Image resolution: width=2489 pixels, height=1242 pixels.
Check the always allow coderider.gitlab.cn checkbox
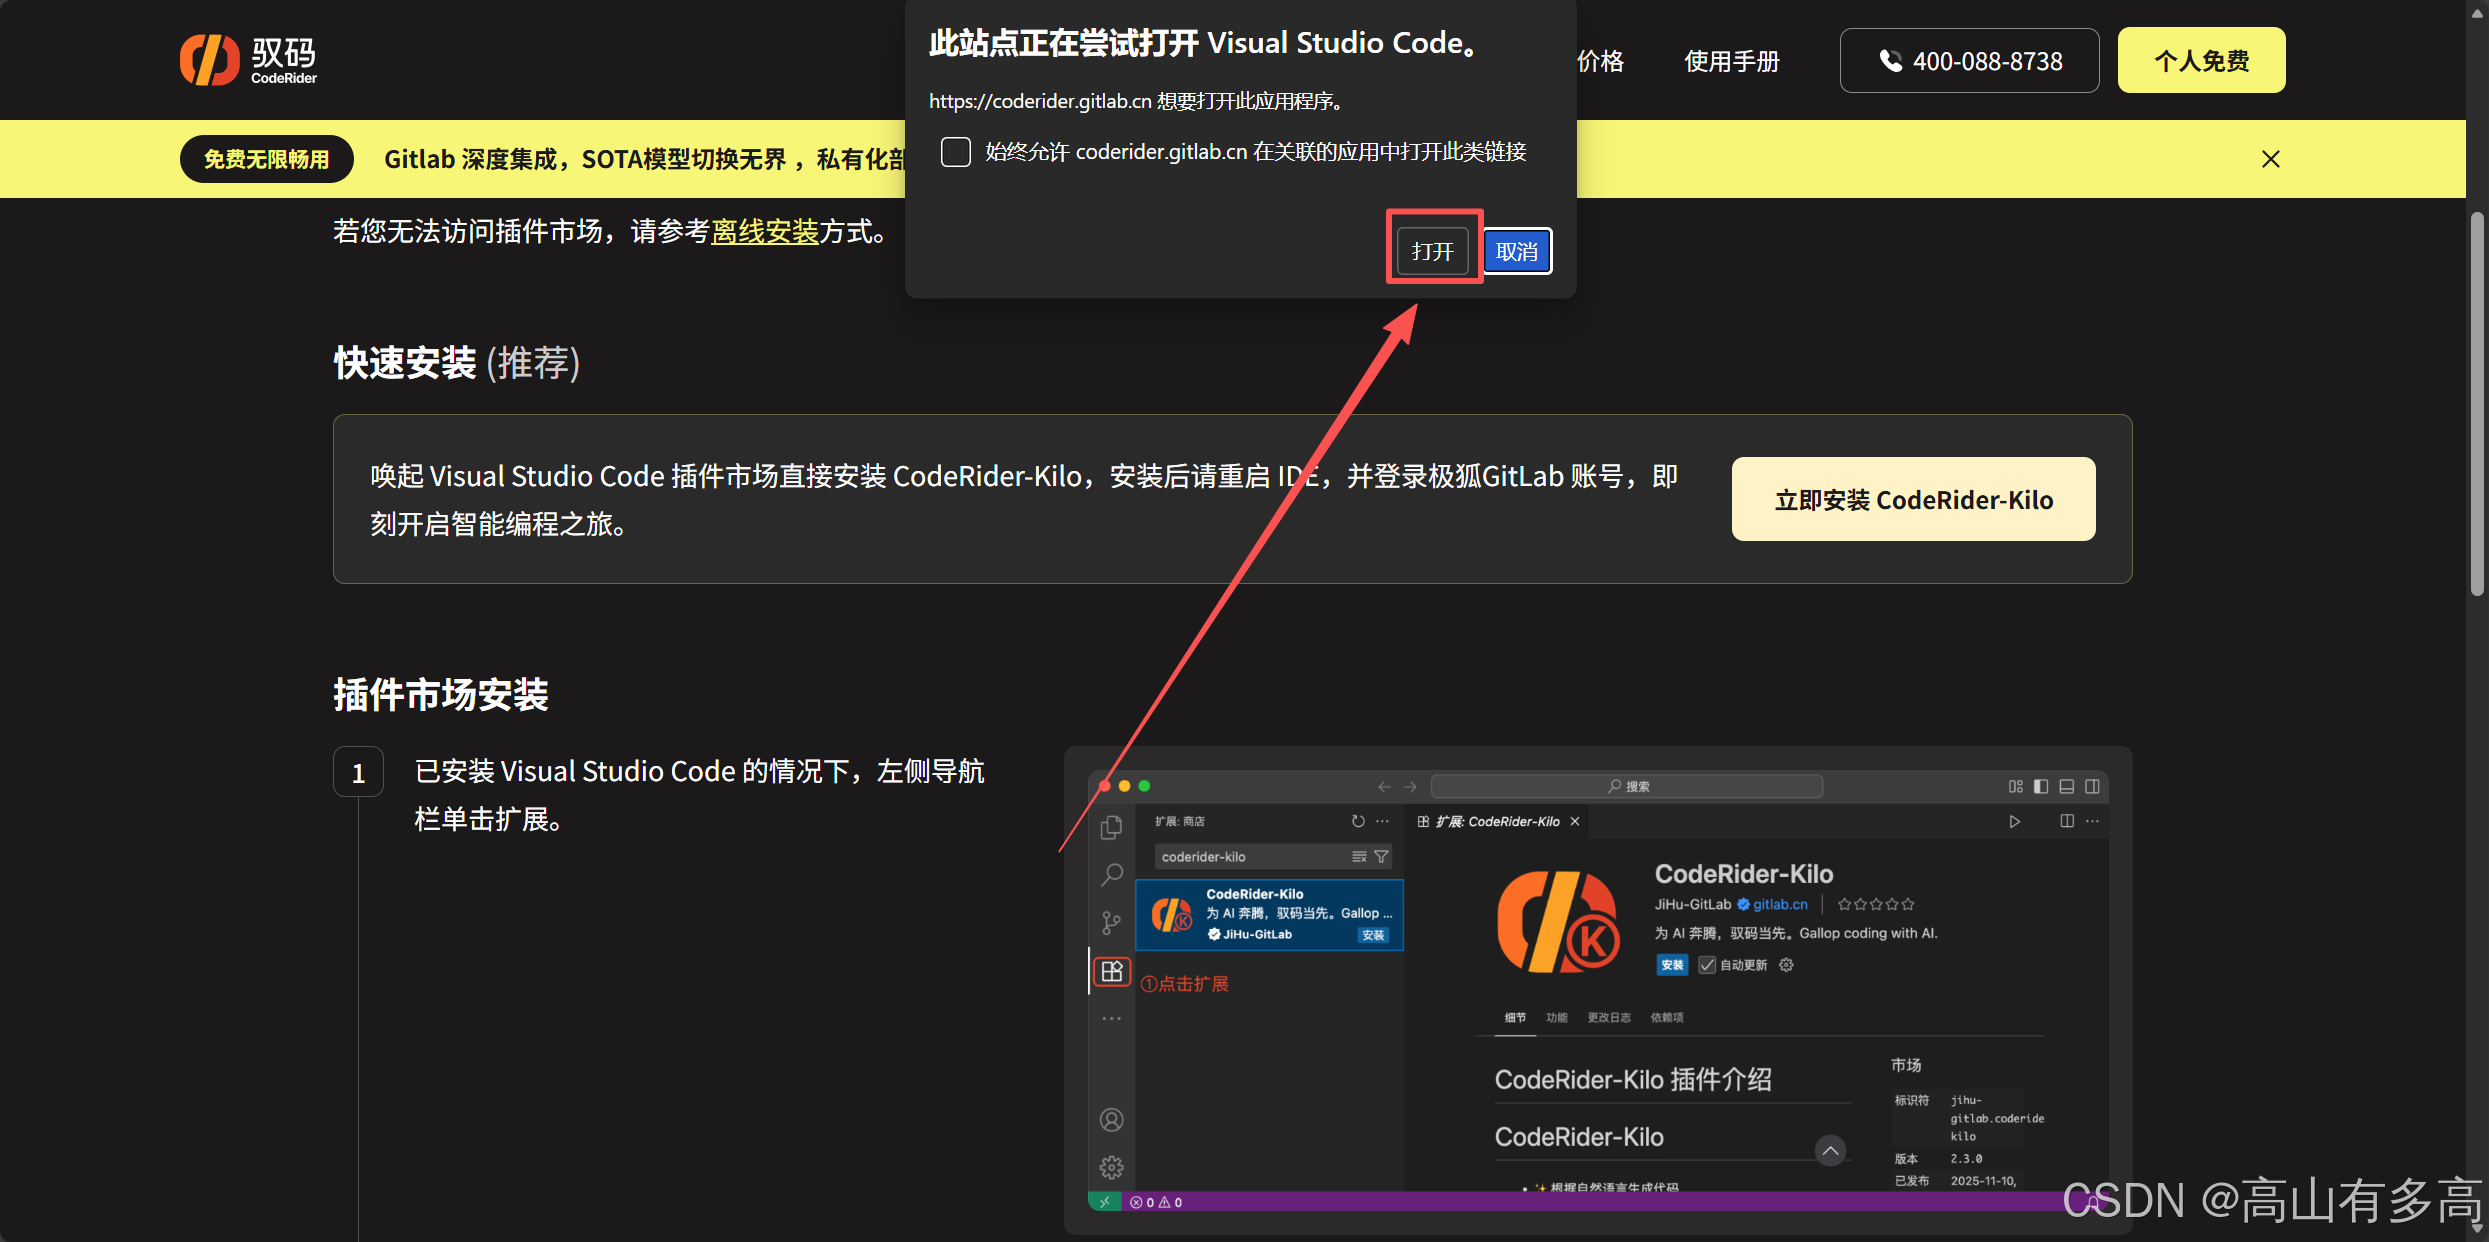coord(956,152)
